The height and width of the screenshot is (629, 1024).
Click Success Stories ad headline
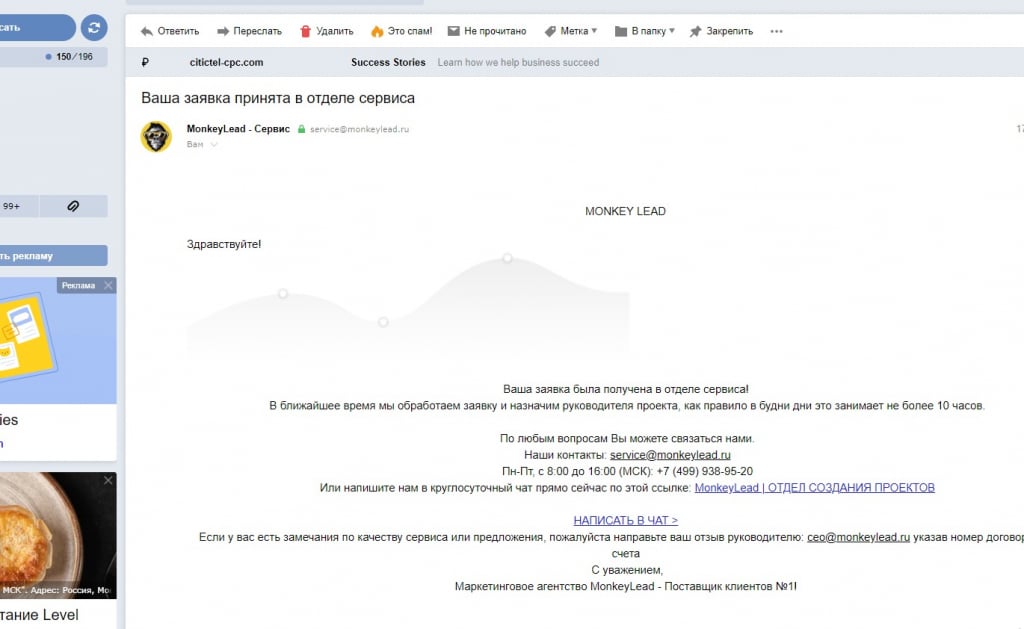point(388,62)
